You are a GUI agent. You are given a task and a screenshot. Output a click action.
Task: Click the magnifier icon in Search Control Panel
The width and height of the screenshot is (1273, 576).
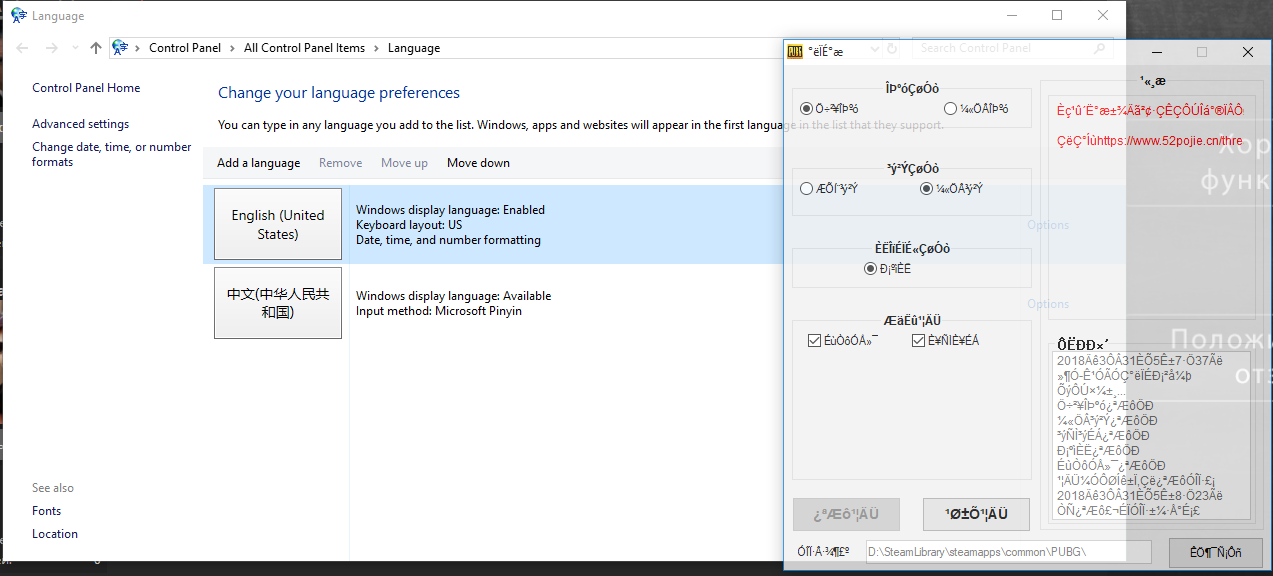1099,47
